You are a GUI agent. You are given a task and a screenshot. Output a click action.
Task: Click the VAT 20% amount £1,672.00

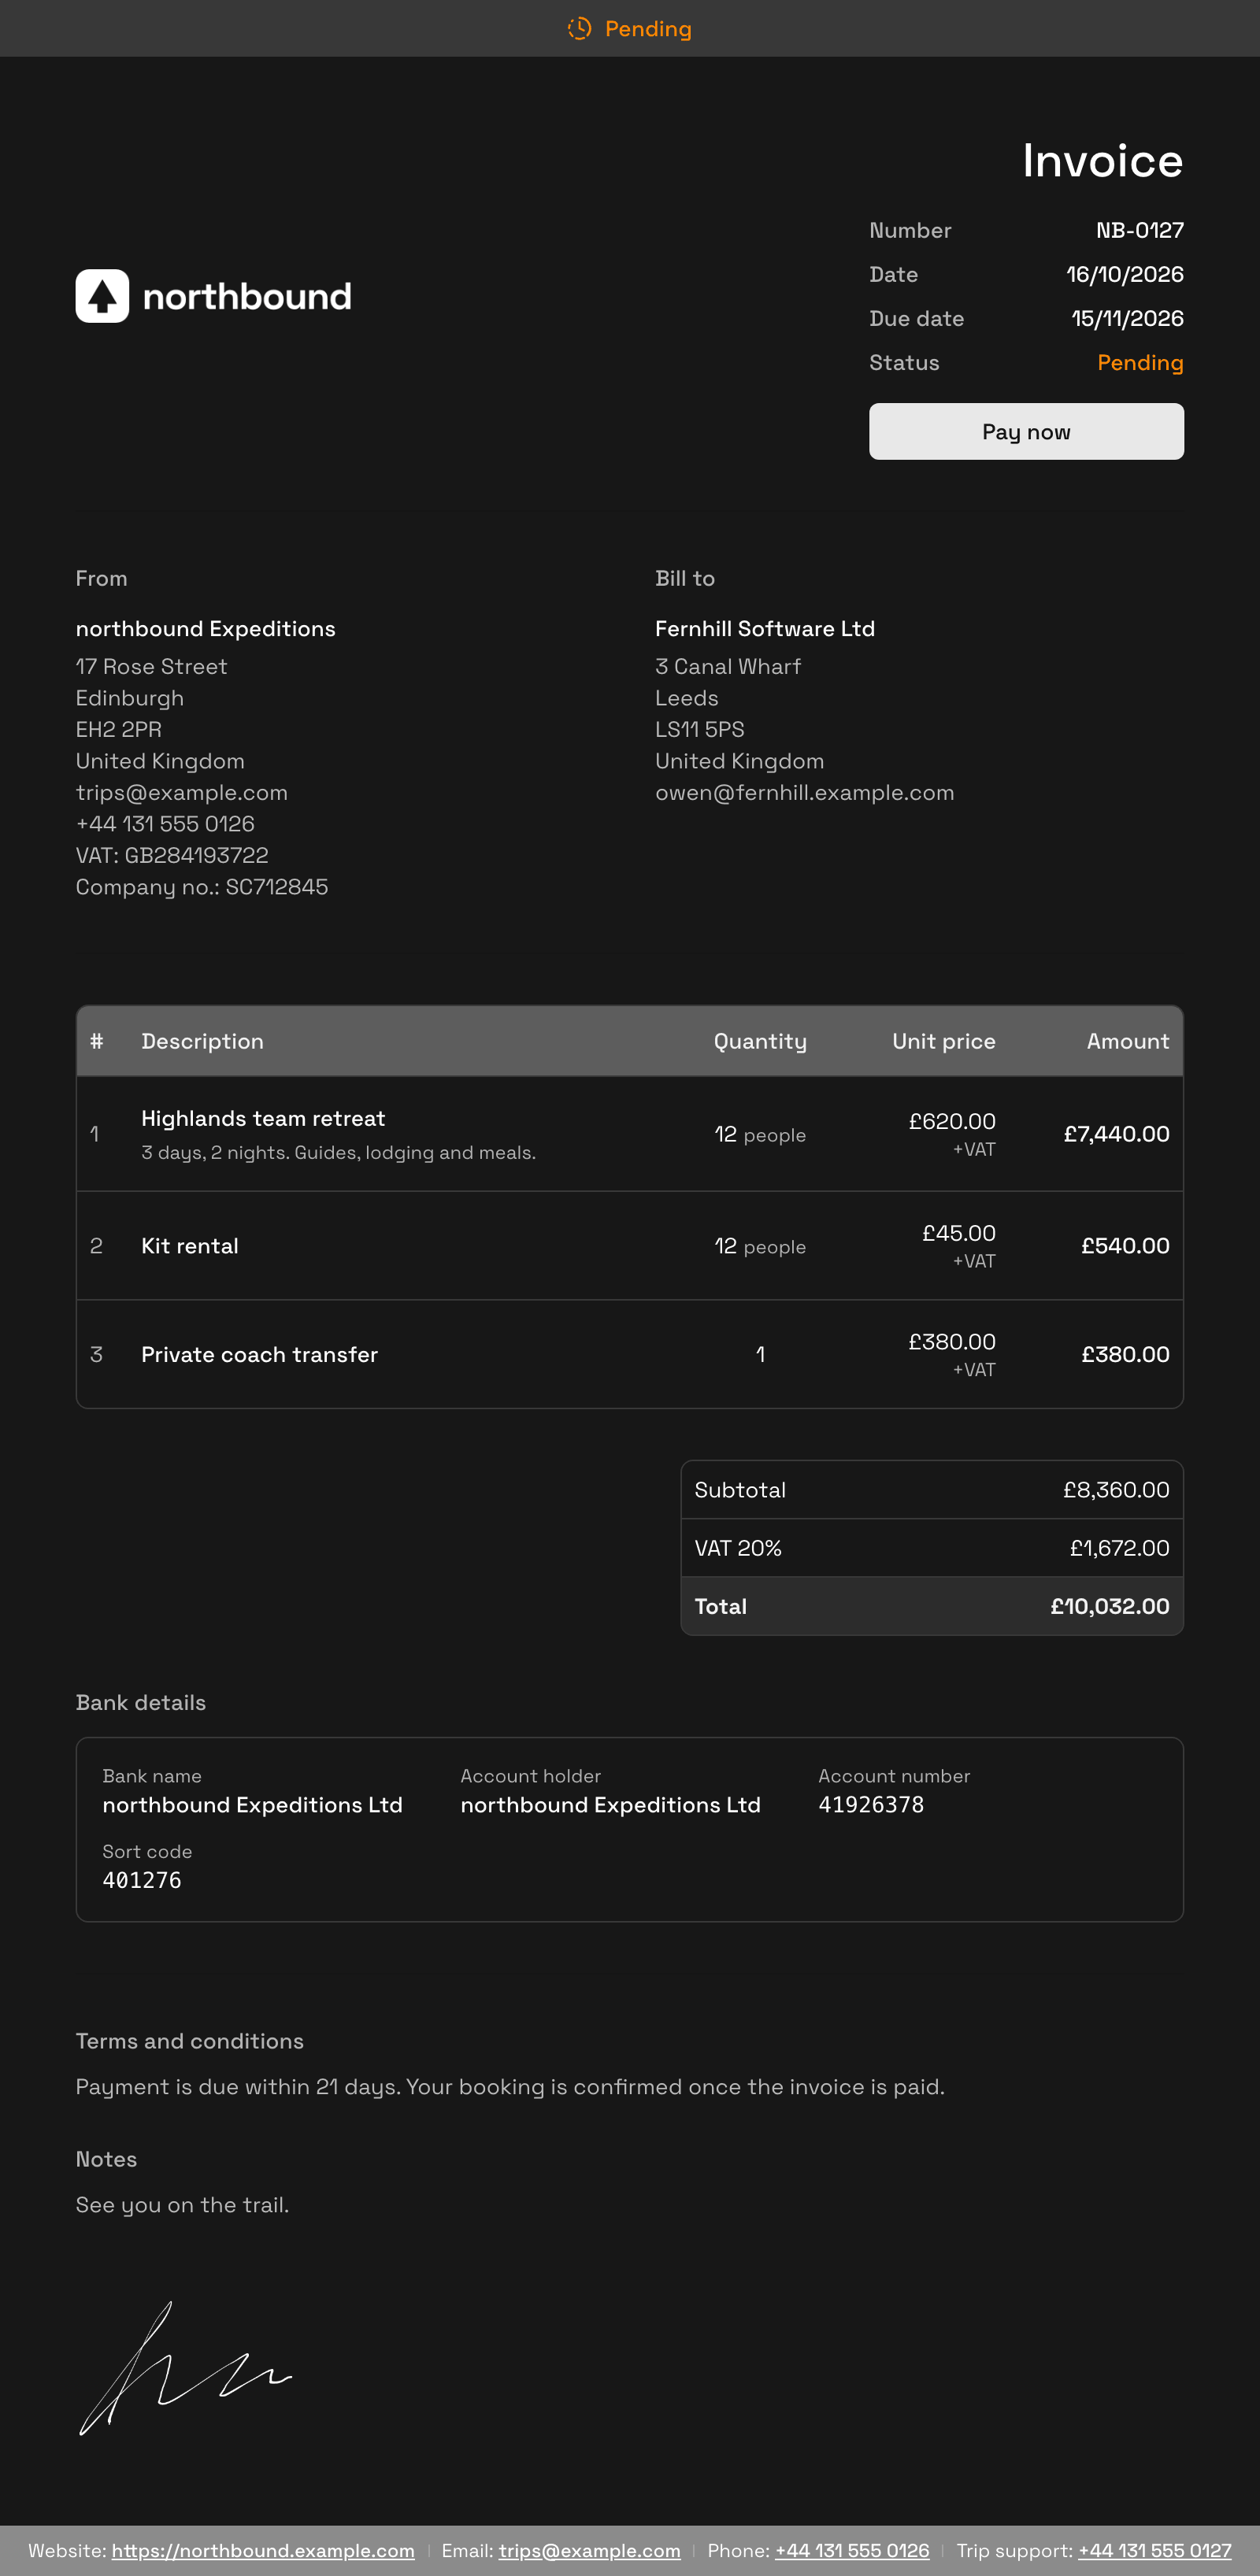coord(1119,1548)
